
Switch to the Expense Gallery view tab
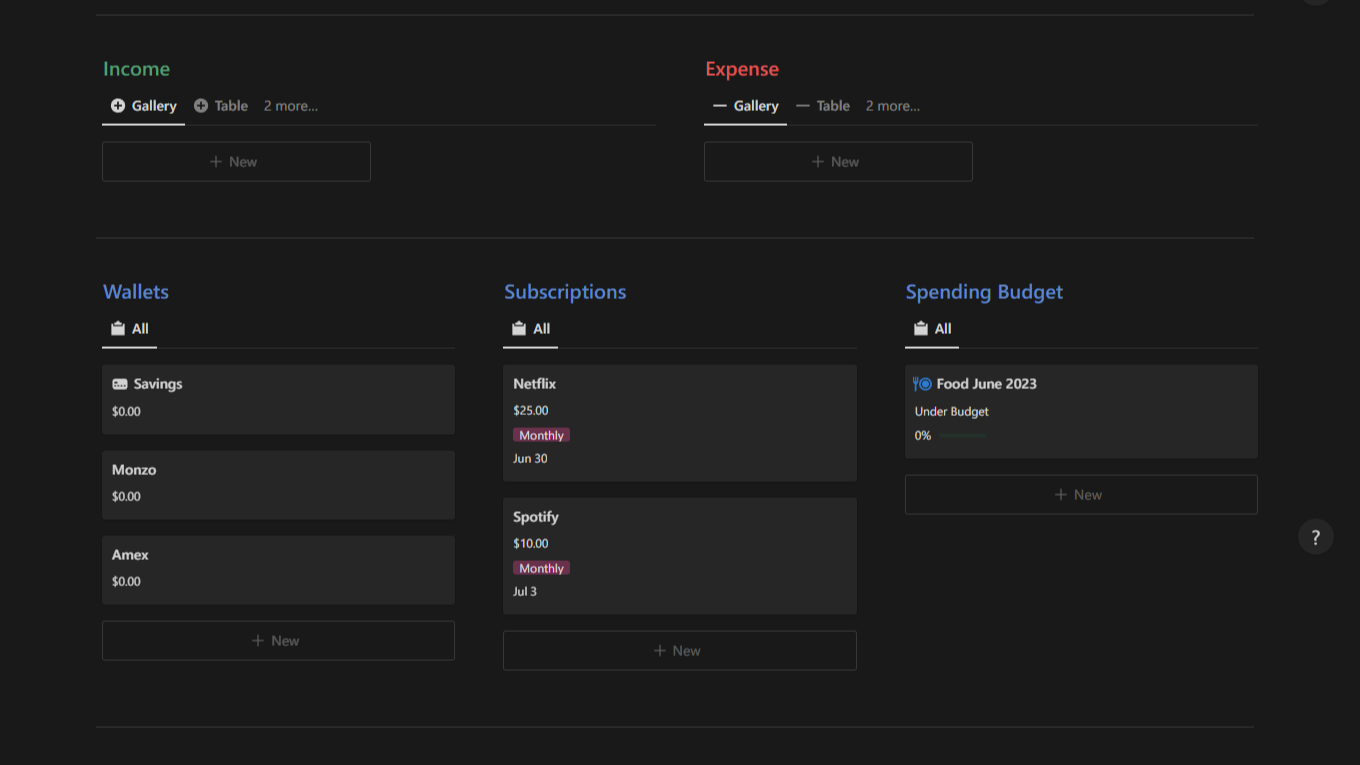(x=746, y=106)
